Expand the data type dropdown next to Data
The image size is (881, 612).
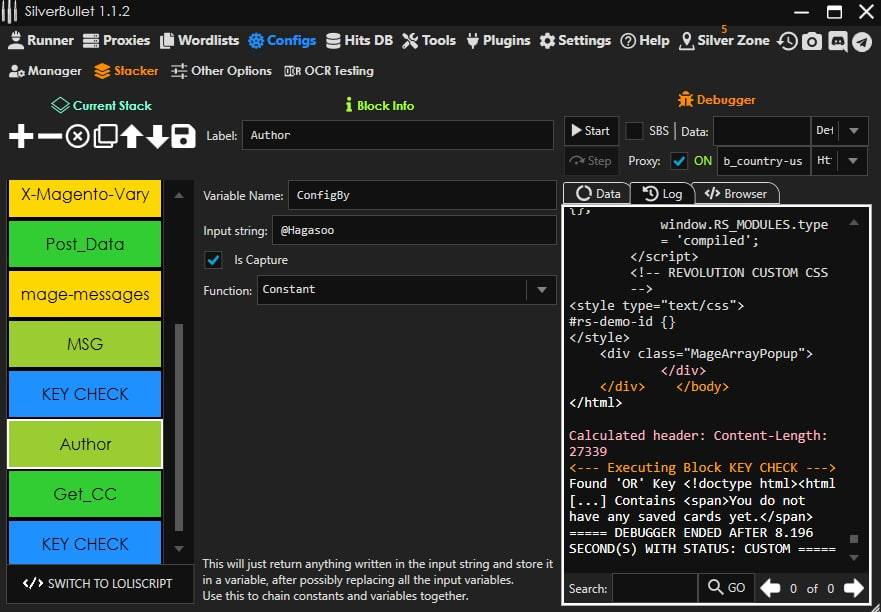(853, 131)
